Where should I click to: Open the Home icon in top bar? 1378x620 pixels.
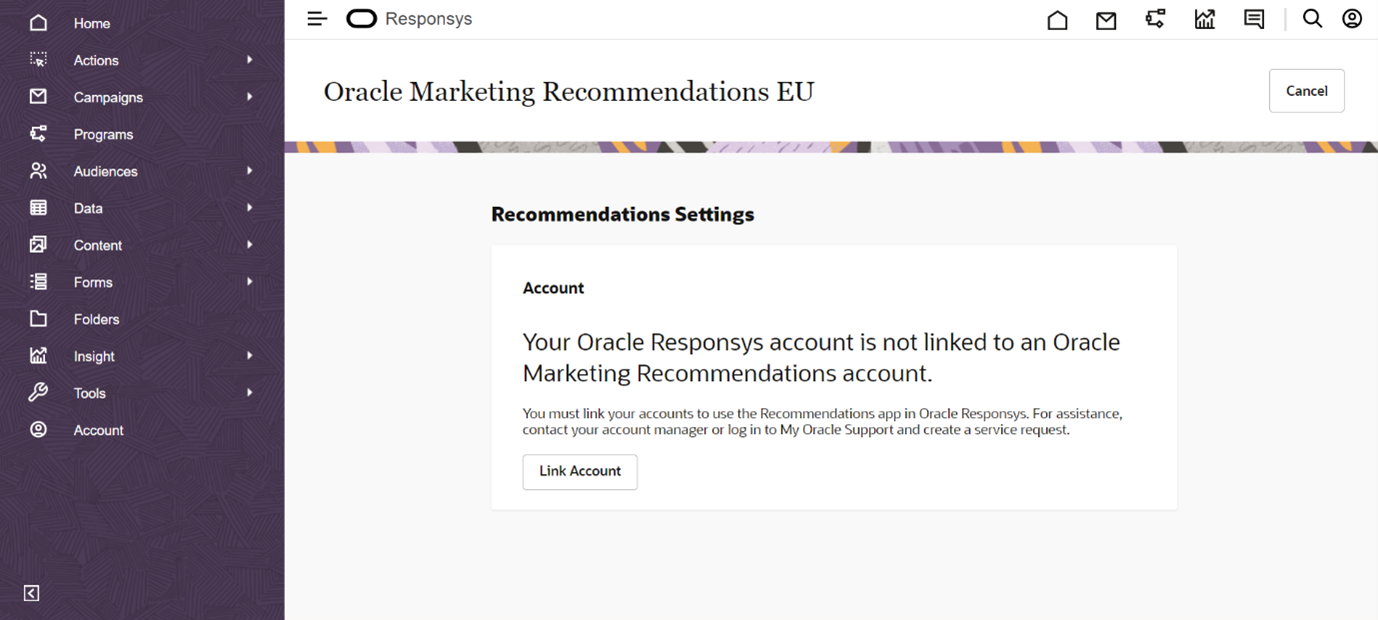[x=1057, y=20]
